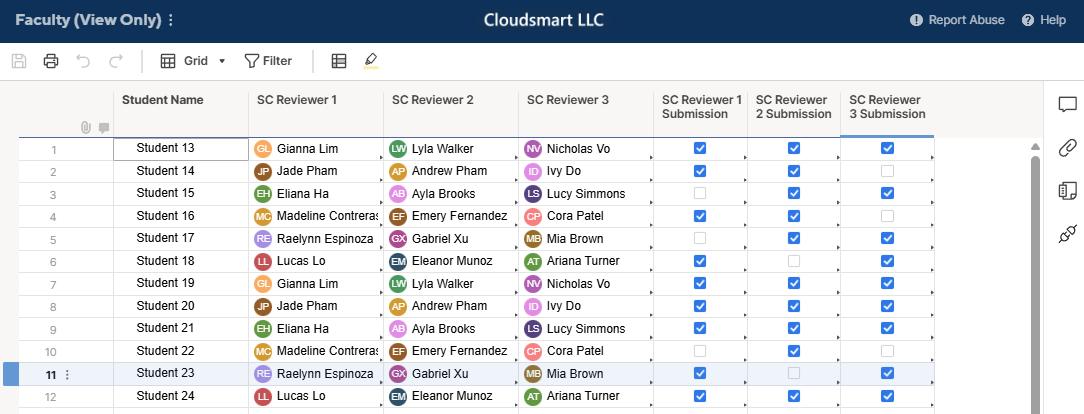Screen dimensions: 1084x414
Task: Click the Redo arrow icon
Action: pos(115,61)
